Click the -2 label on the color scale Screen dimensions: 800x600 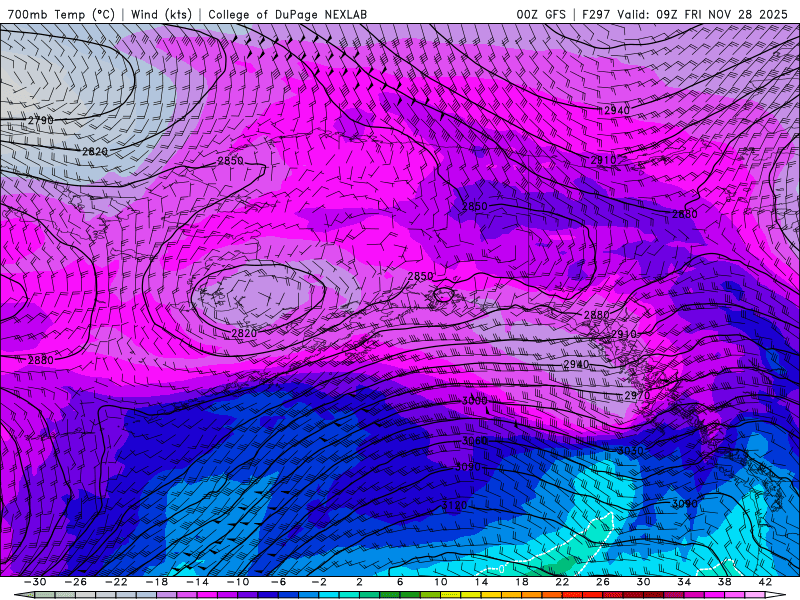(x=319, y=582)
